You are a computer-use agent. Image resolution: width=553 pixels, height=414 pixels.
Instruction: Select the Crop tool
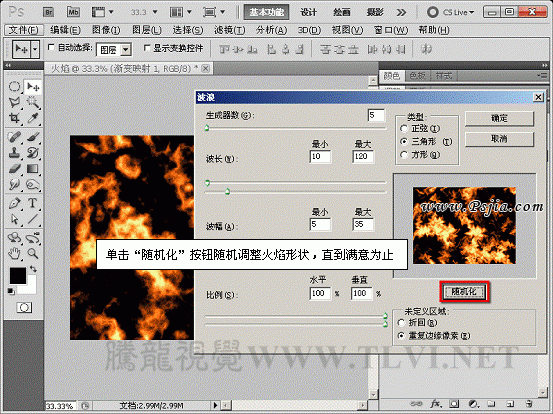pos(14,118)
